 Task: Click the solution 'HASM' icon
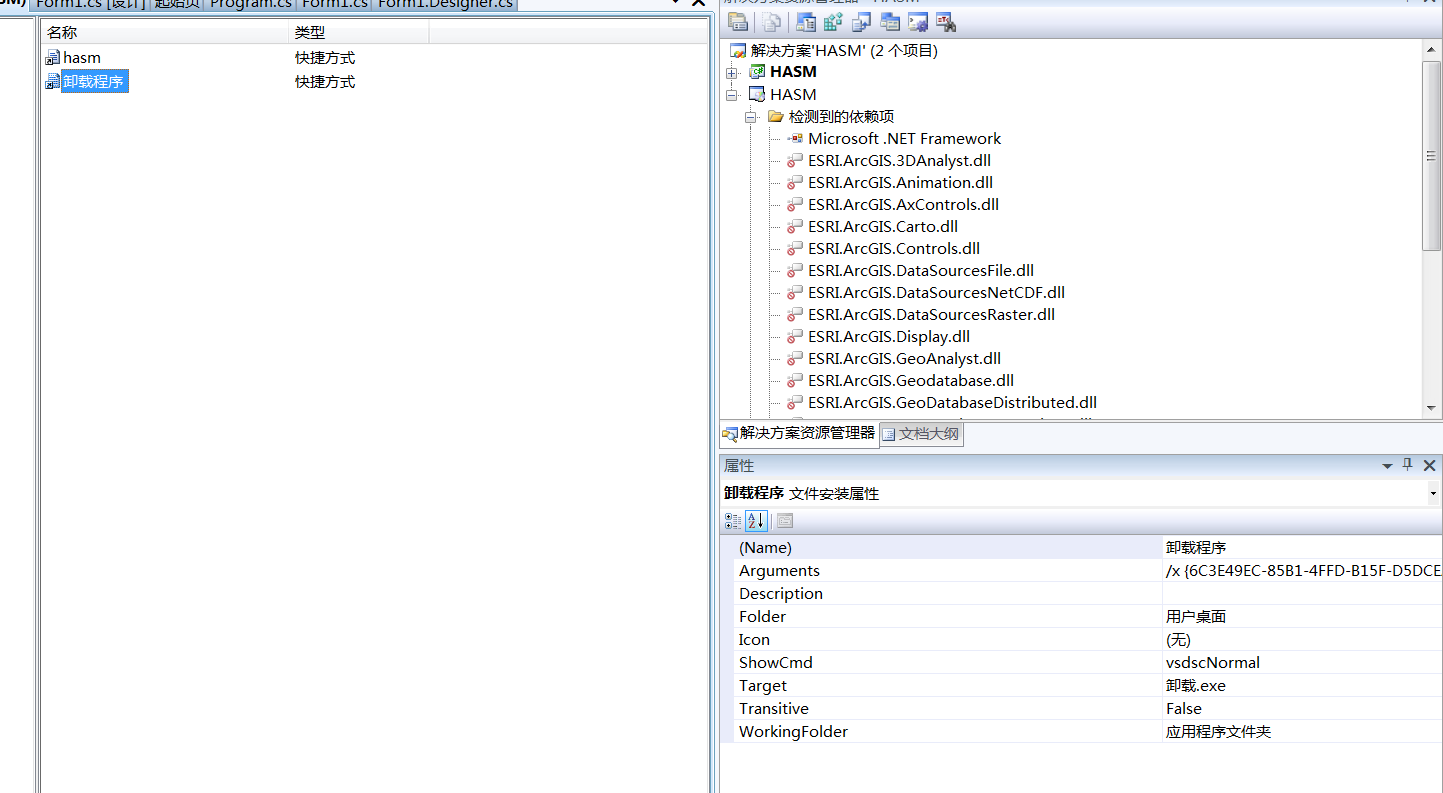point(738,50)
